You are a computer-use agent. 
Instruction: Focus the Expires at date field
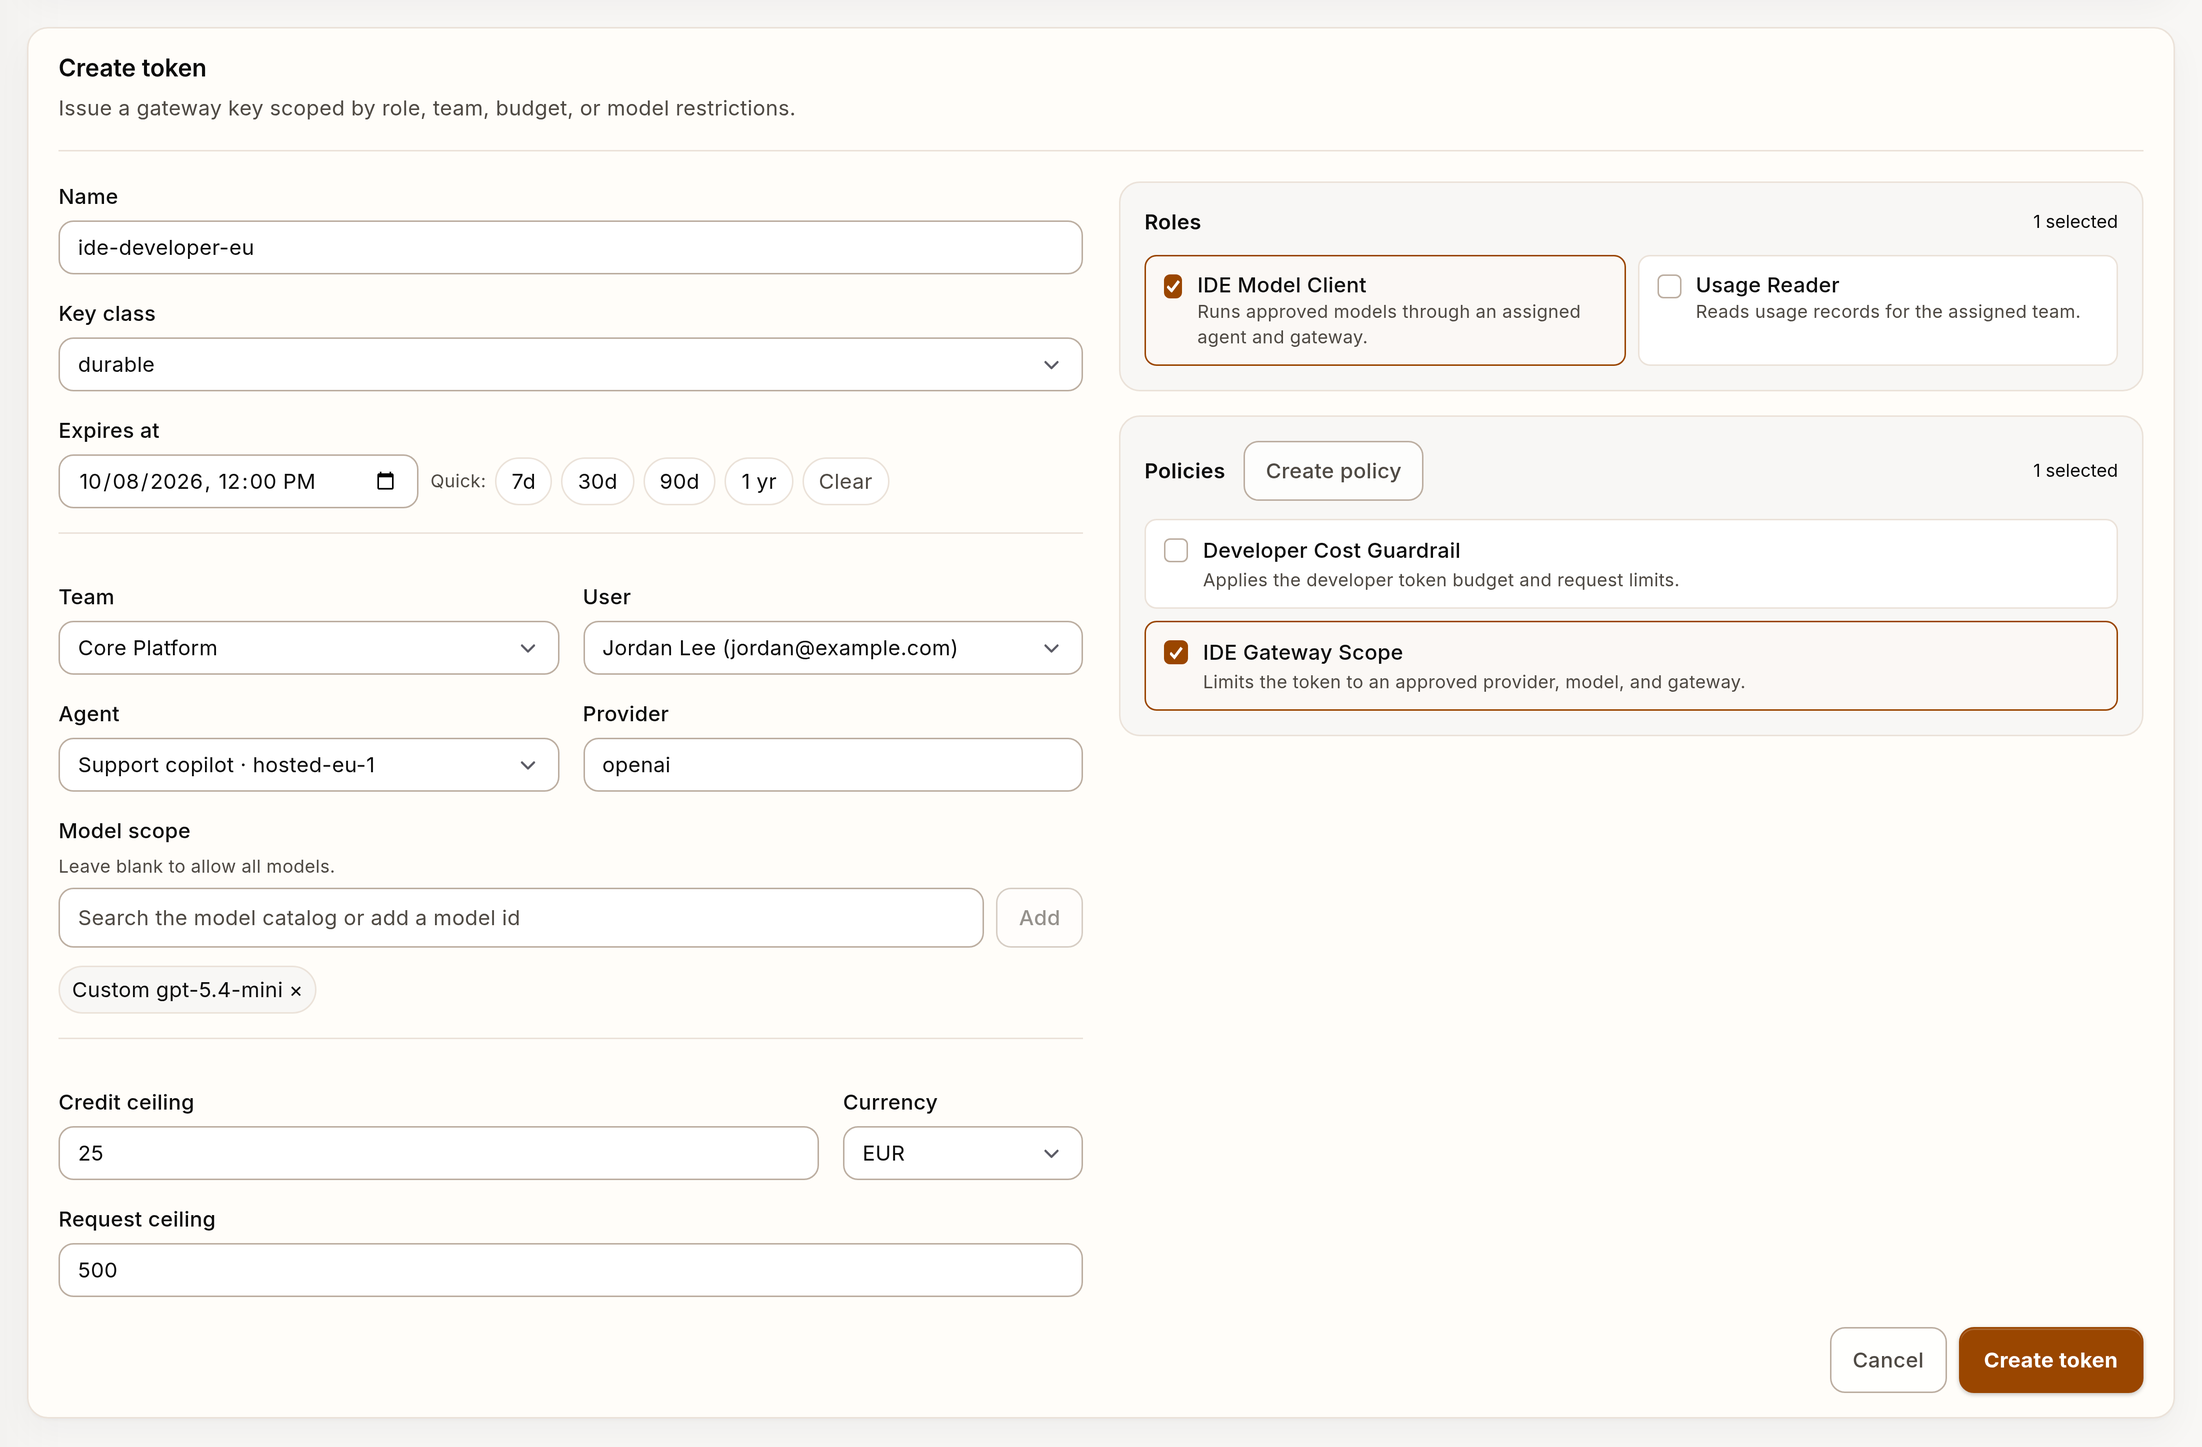tap(238, 481)
